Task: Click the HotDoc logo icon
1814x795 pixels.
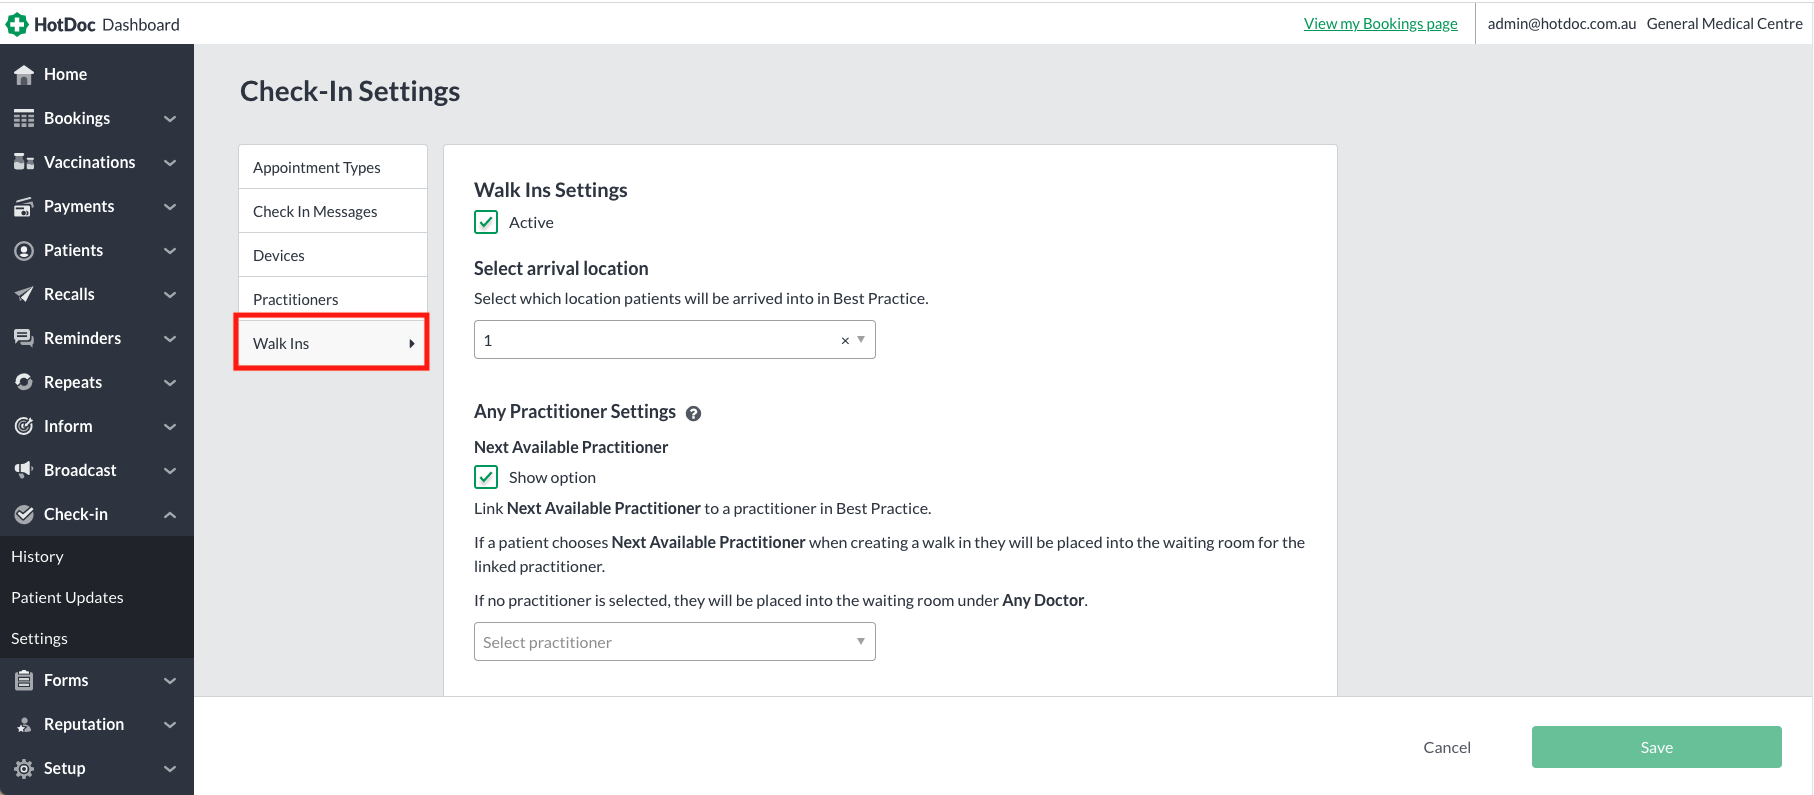Action: tap(17, 24)
